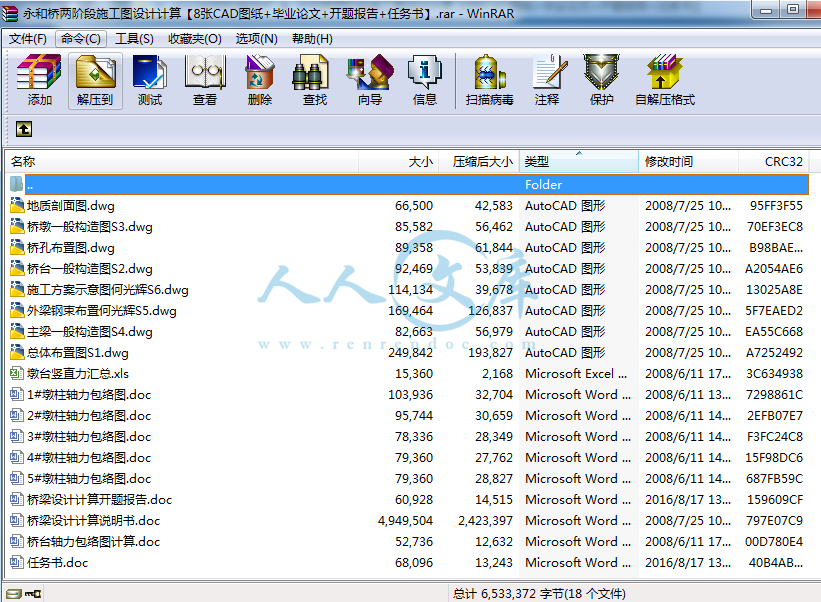This screenshot has width=821, height=602.
Task: Sort by the 名称 column header
Action: pos(182,161)
